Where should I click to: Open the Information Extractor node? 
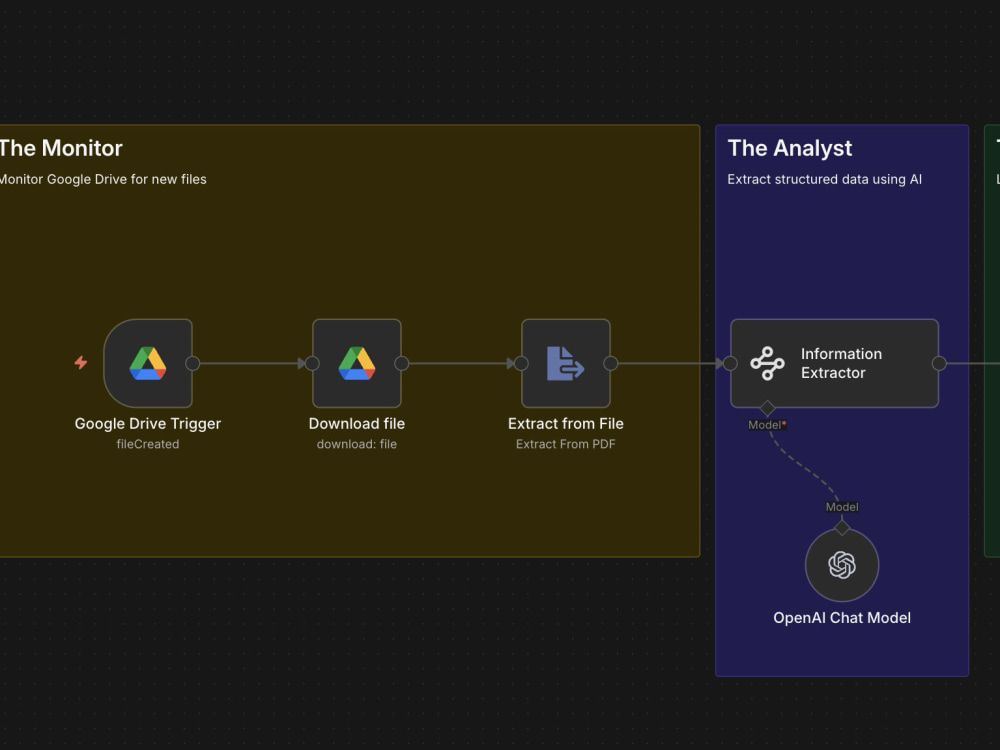tap(834, 364)
